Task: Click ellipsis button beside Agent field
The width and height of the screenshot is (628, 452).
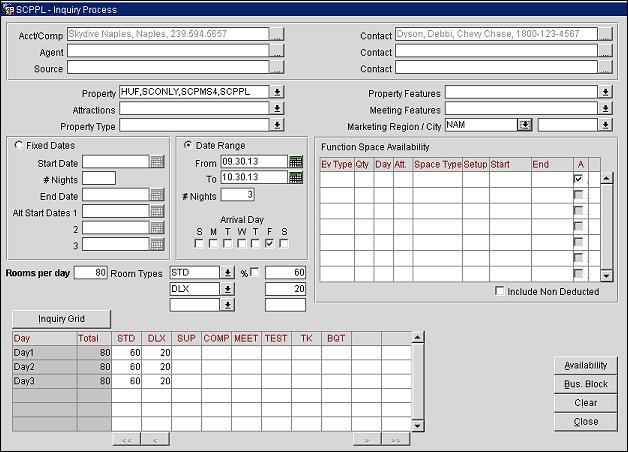Action: 277,52
